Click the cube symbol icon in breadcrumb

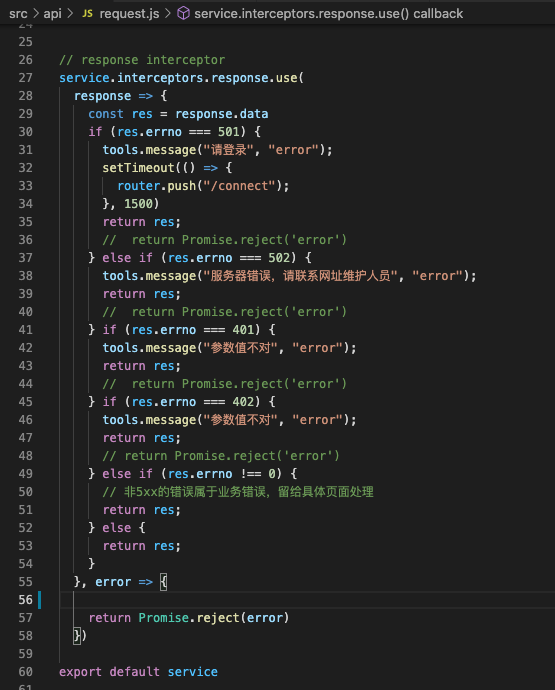[x=183, y=14]
